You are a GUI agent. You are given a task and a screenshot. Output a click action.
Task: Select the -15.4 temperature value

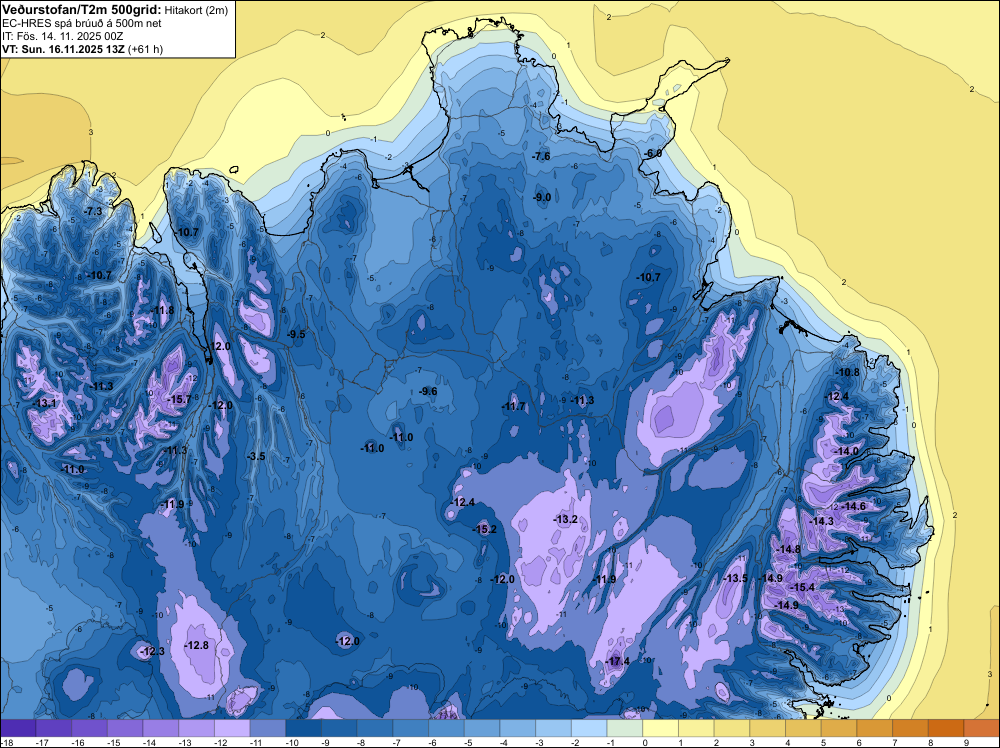click(803, 587)
